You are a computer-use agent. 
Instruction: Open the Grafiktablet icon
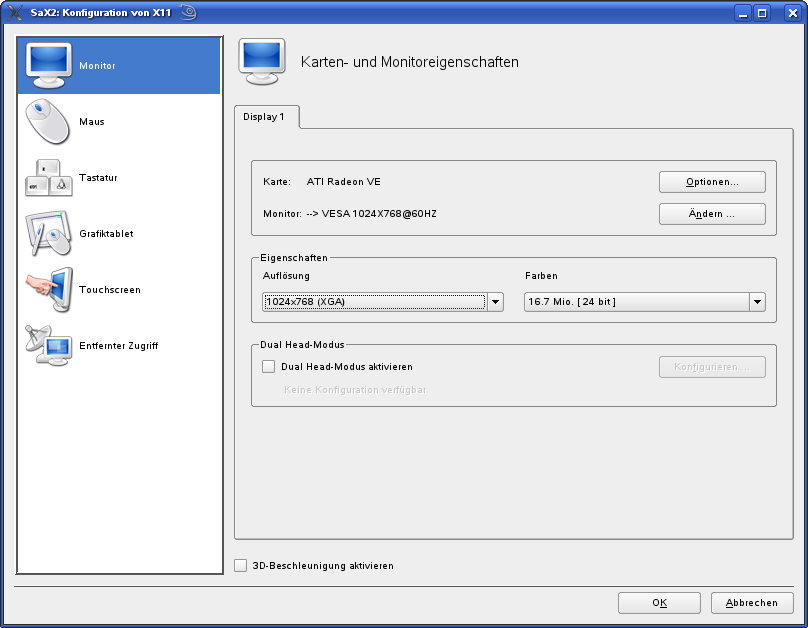click(x=48, y=233)
